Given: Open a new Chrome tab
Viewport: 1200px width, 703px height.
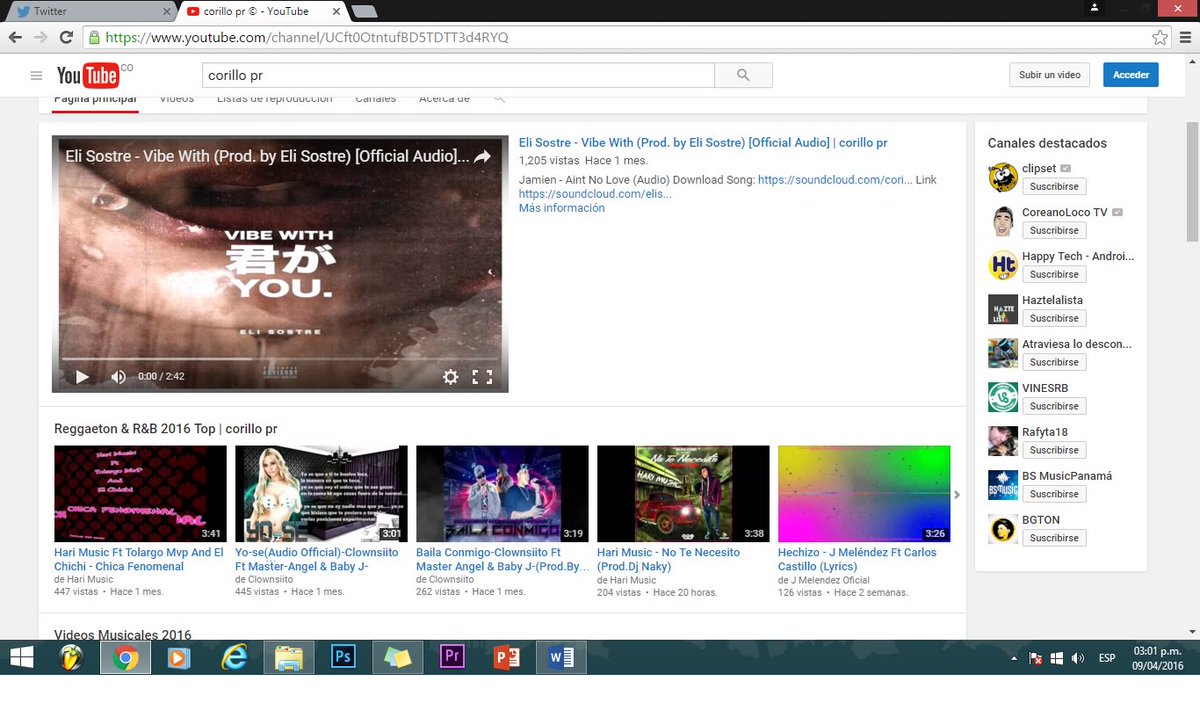Looking at the screenshot, I should 364,12.
